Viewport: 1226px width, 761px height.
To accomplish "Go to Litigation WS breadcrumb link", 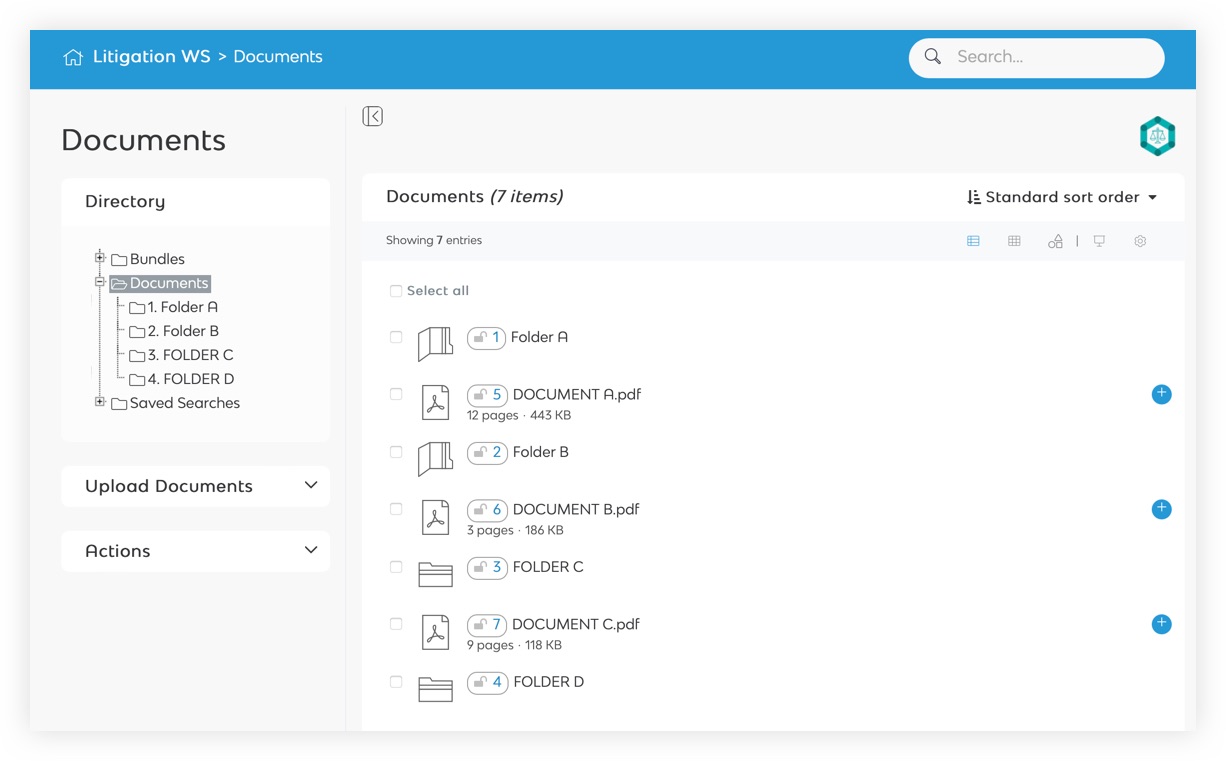I will [151, 57].
